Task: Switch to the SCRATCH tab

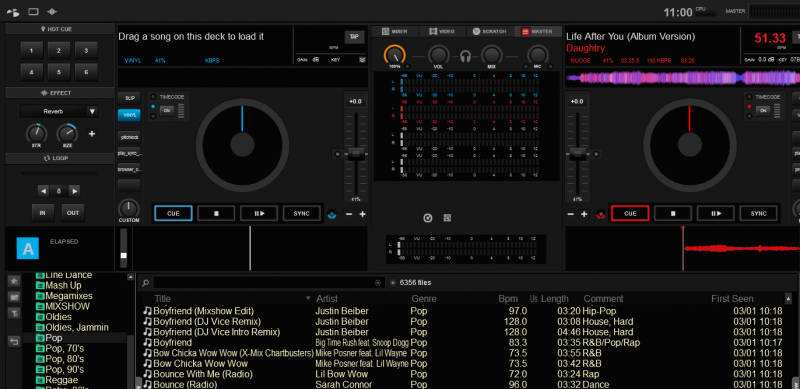Action: (x=490, y=32)
